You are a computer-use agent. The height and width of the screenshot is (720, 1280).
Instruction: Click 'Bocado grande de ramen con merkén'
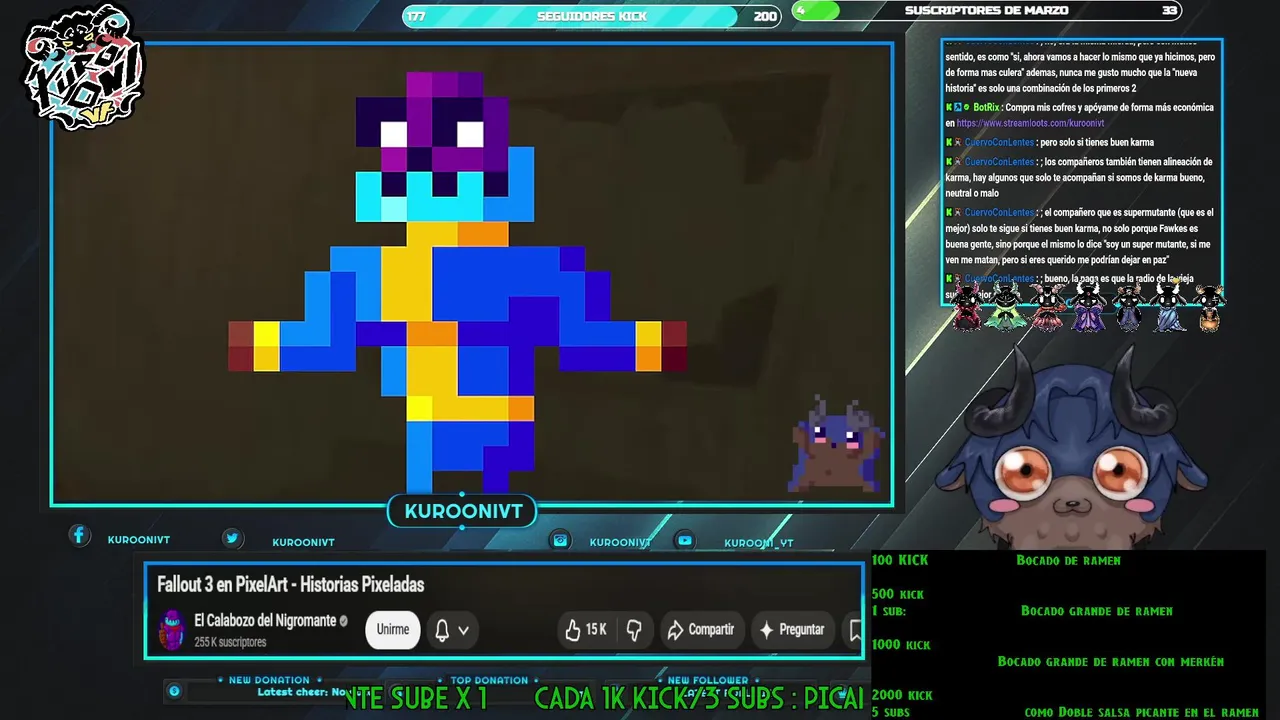coord(1110,662)
